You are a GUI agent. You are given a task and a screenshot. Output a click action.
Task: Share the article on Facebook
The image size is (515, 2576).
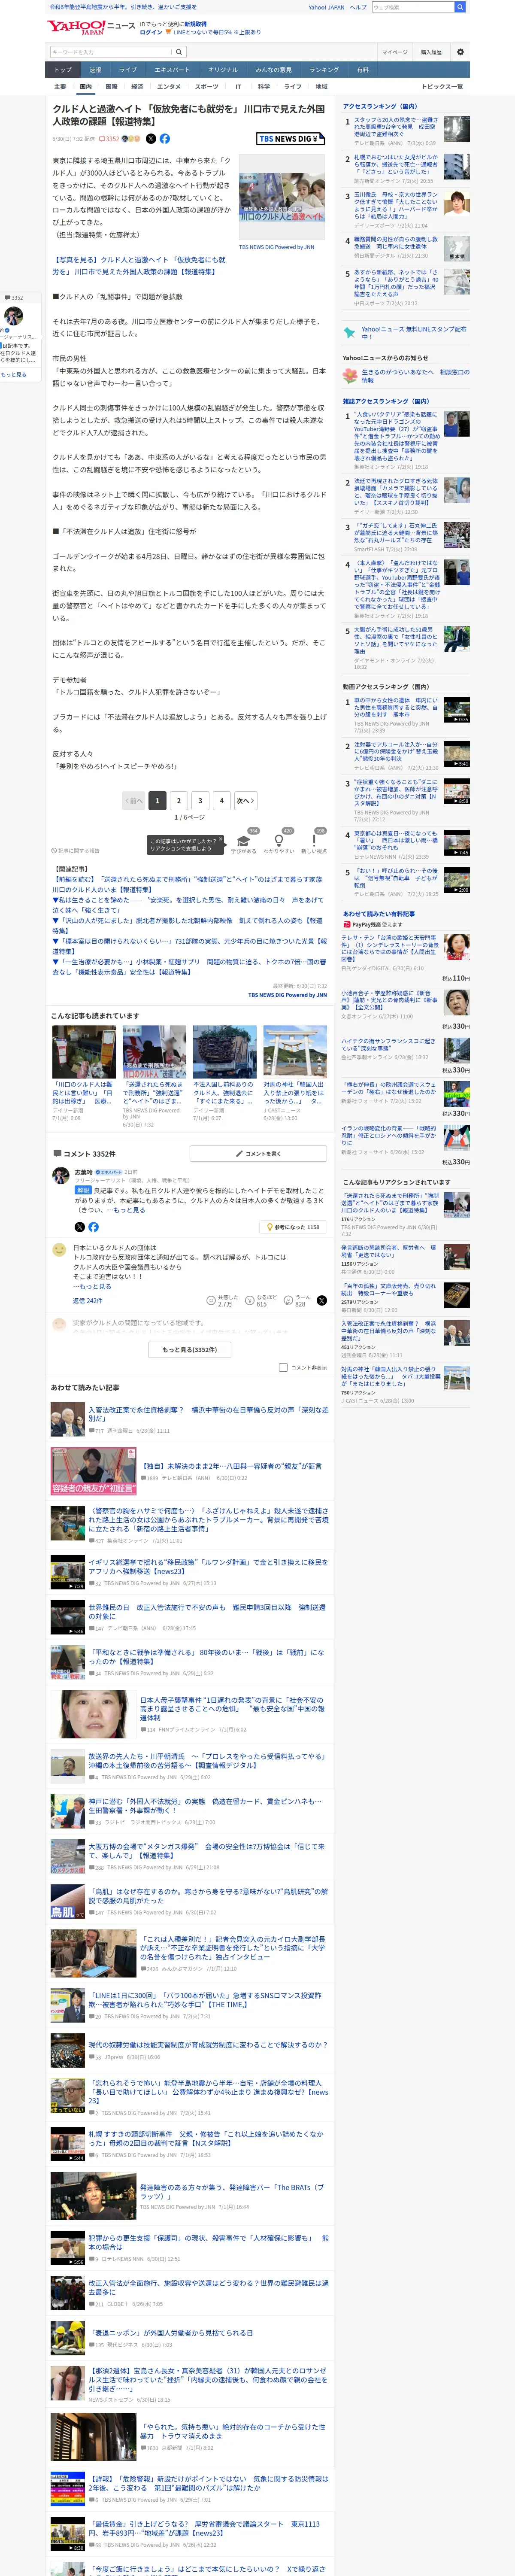165,139
